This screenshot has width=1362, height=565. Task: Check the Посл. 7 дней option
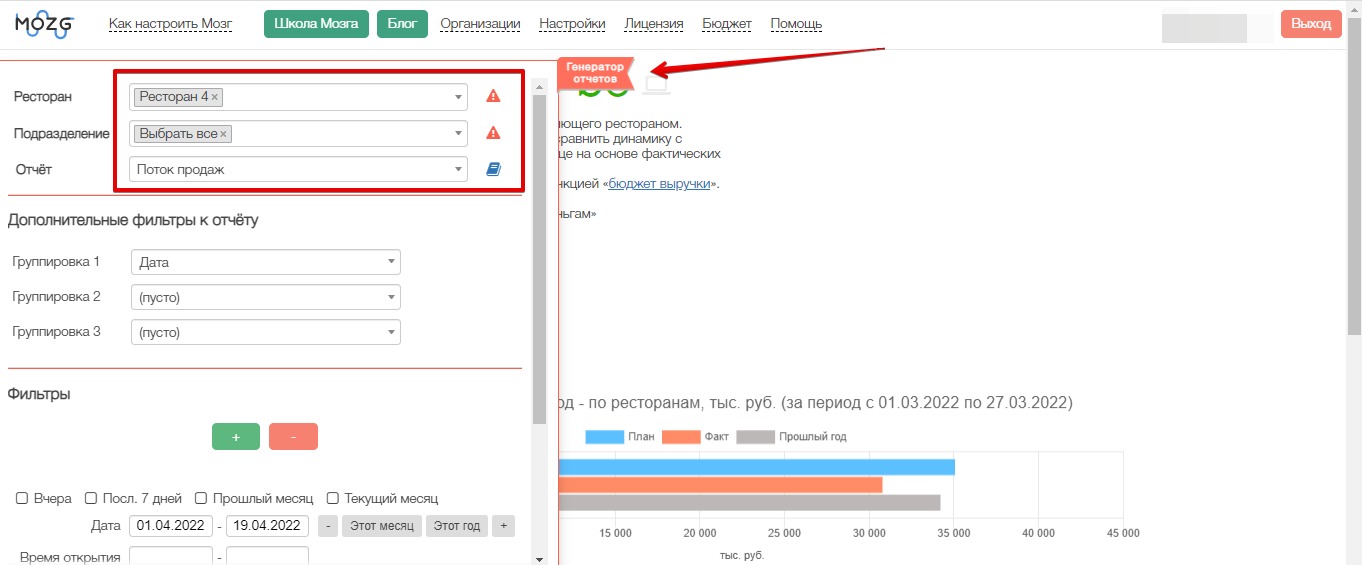[91, 498]
